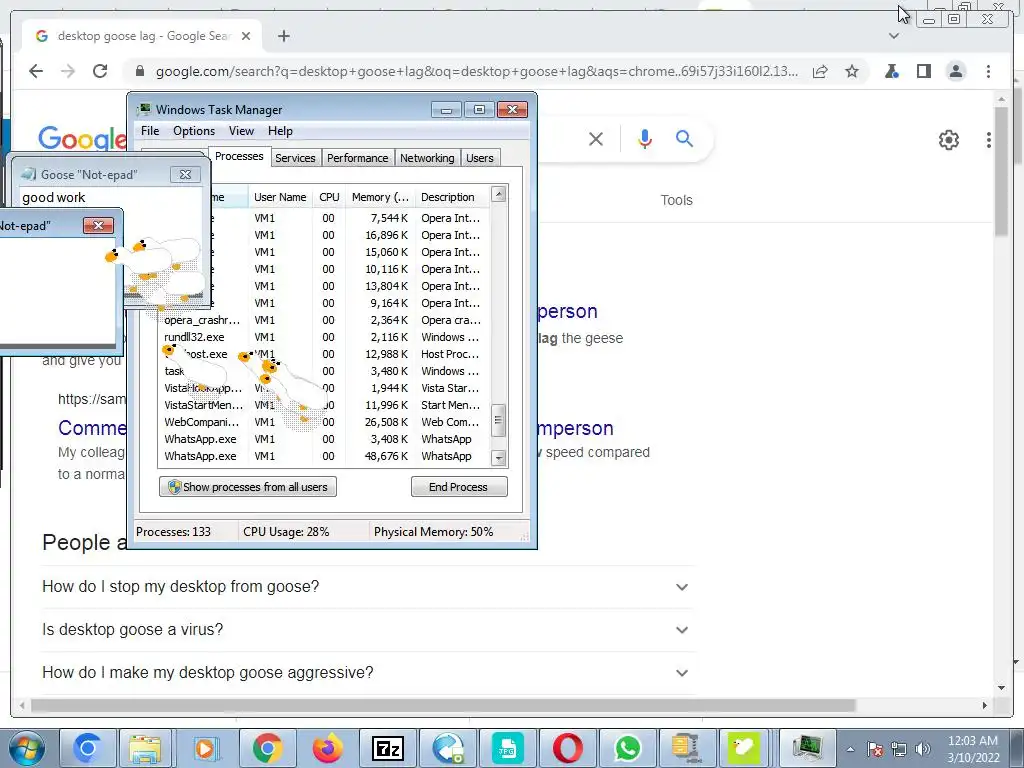Image resolution: width=1024 pixels, height=768 pixels.
Task: Click Show processes from all users
Action: point(248,487)
